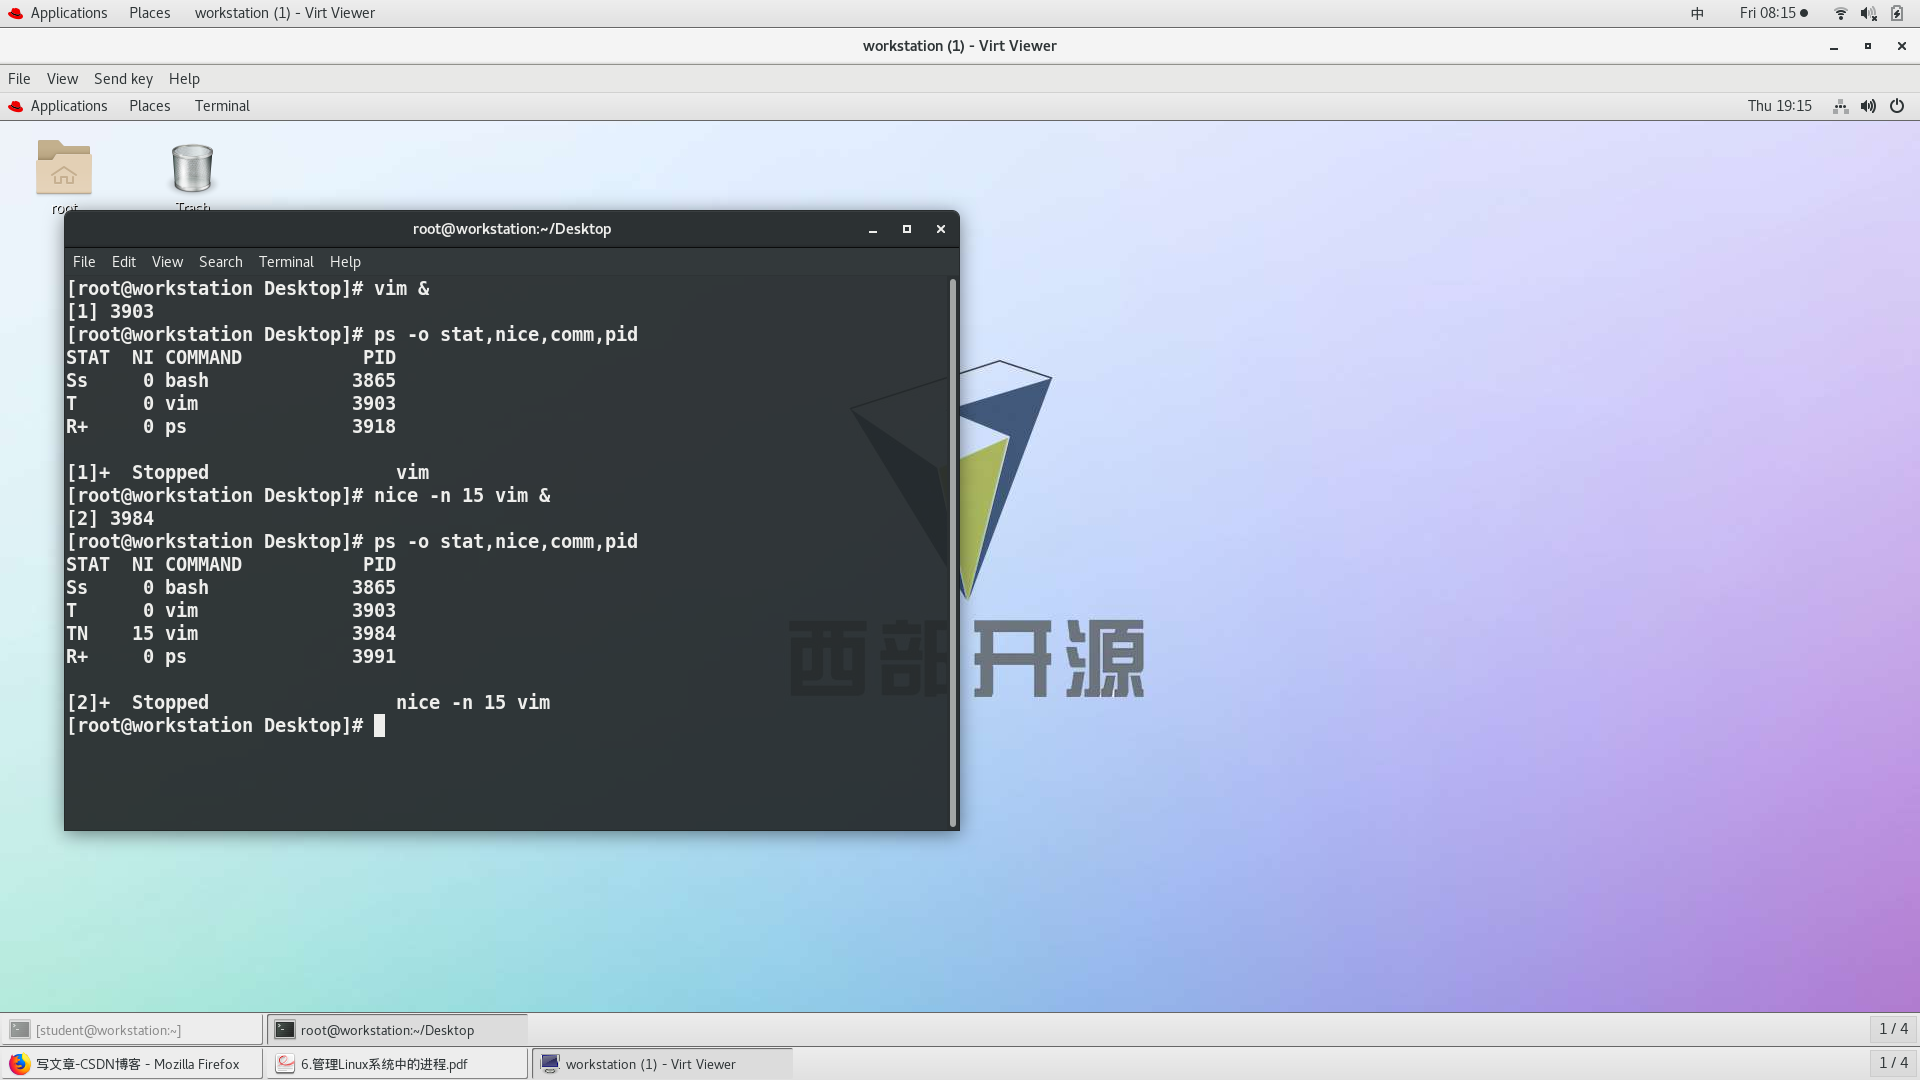Click the guest volume speaker icon

pyautogui.click(x=1868, y=106)
